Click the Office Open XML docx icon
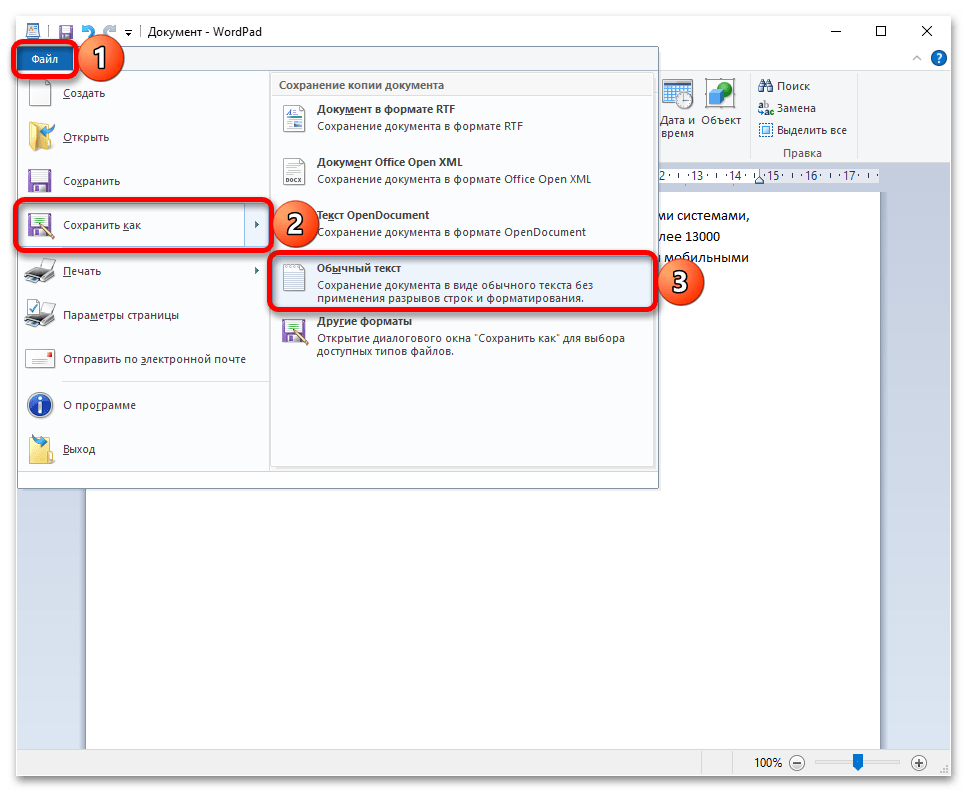Screen dimensions: 967x792 click(294, 171)
